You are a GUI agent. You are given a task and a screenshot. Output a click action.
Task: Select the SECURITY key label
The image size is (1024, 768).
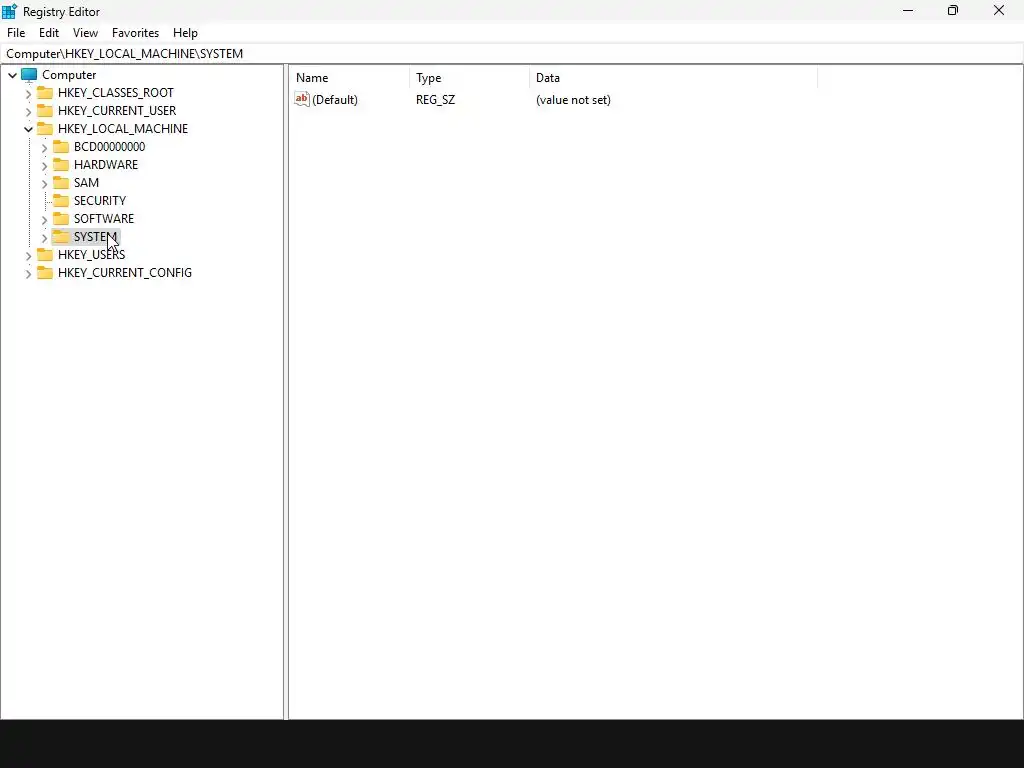[100, 200]
